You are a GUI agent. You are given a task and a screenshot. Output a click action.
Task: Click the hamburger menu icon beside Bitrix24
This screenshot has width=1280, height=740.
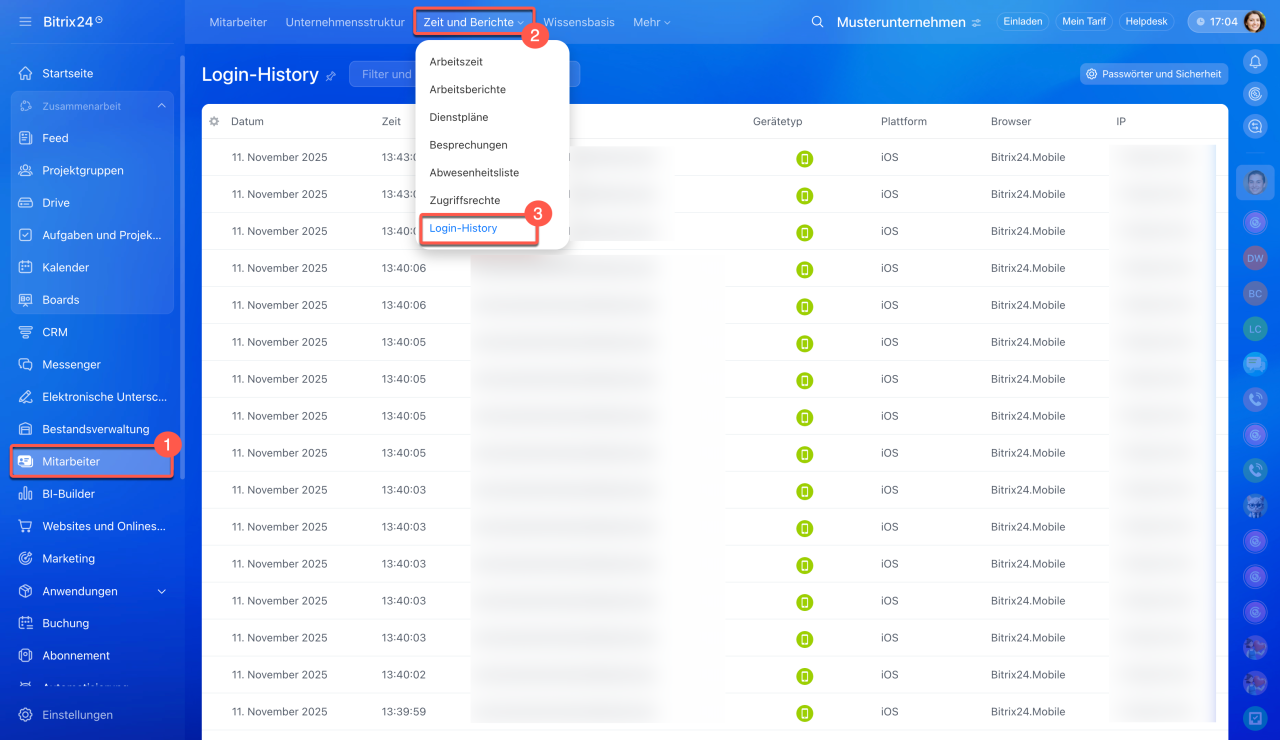click(25, 21)
